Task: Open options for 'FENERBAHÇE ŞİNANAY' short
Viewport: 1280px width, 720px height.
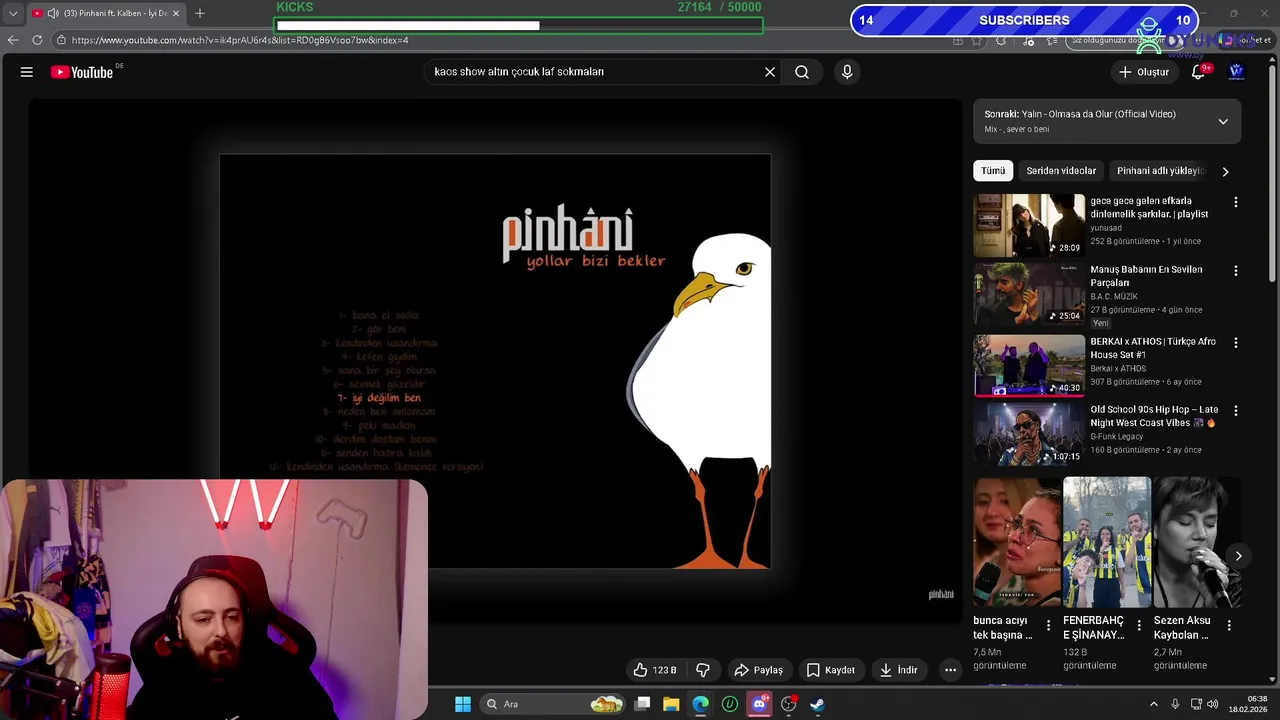Action: 1138,626
